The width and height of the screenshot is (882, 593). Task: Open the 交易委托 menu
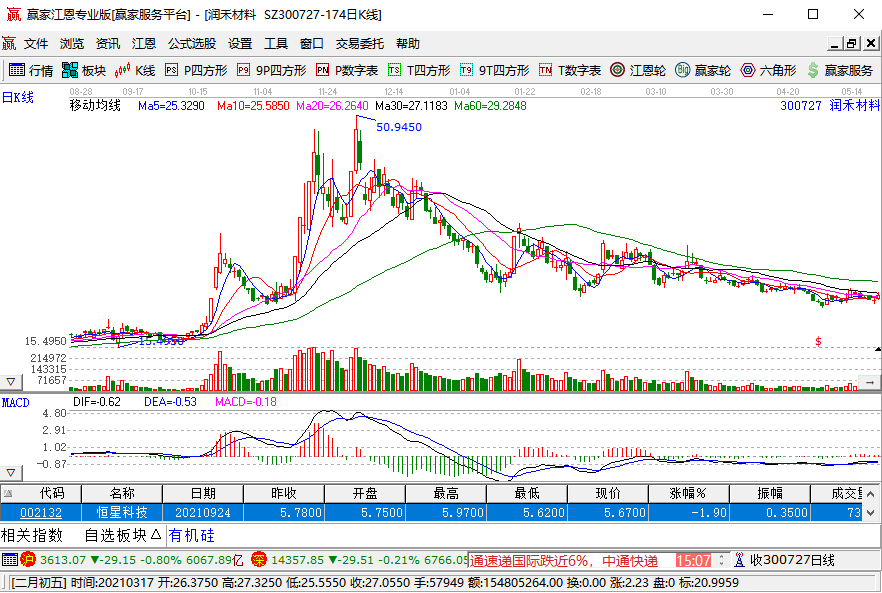(360, 43)
